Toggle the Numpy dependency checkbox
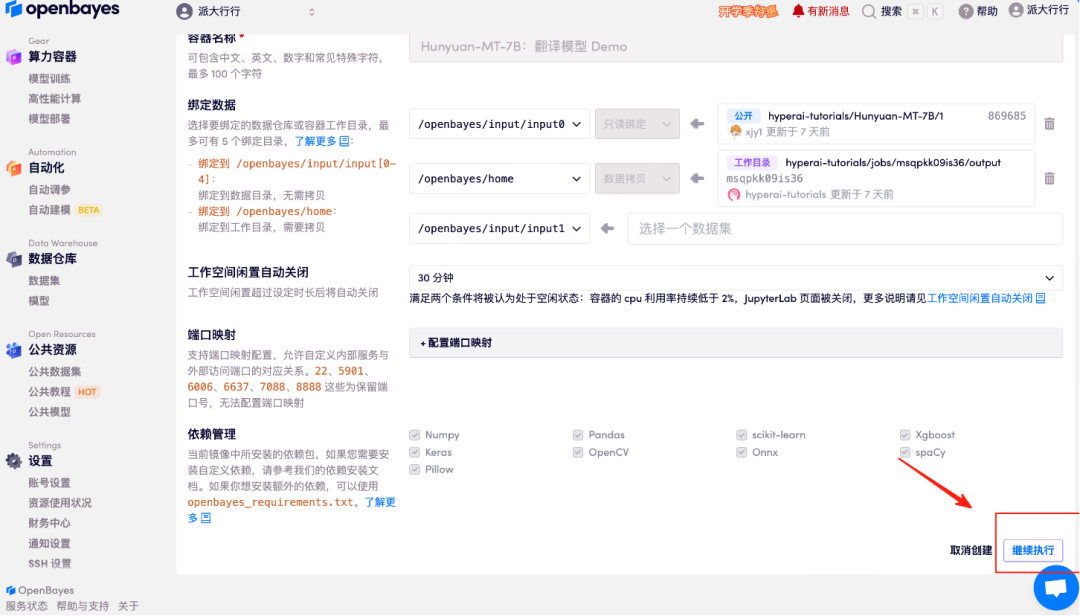1080x616 pixels. tap(414, 435)
